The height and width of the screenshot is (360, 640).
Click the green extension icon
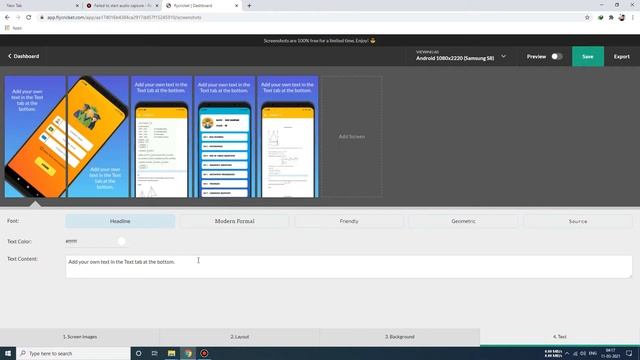(600, 18)
